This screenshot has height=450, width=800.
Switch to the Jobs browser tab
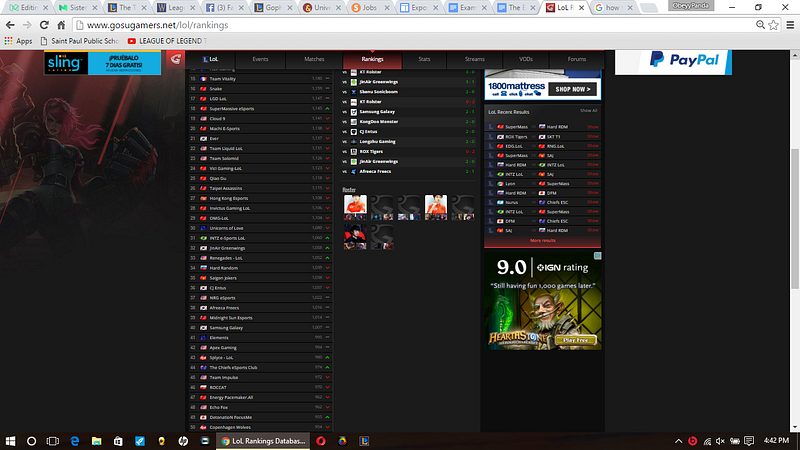click(x=369, y=8)
